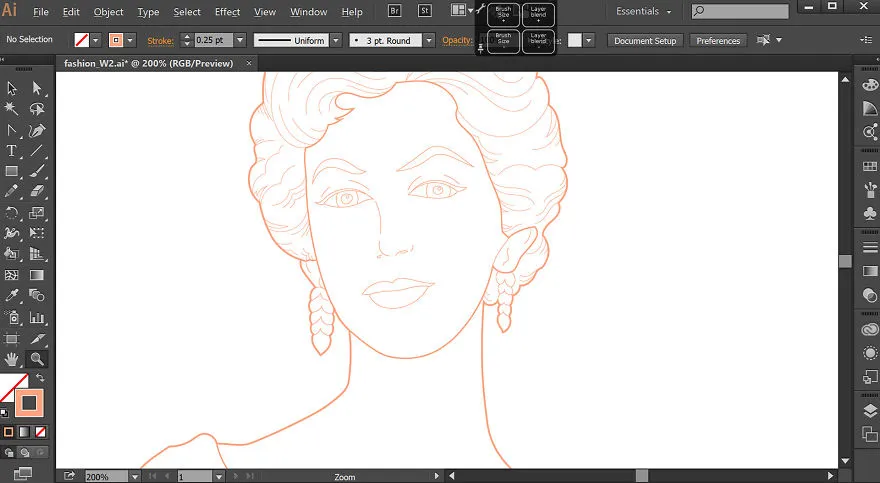
Task: Select the Magic Wand tool
Action: point(12,109)
